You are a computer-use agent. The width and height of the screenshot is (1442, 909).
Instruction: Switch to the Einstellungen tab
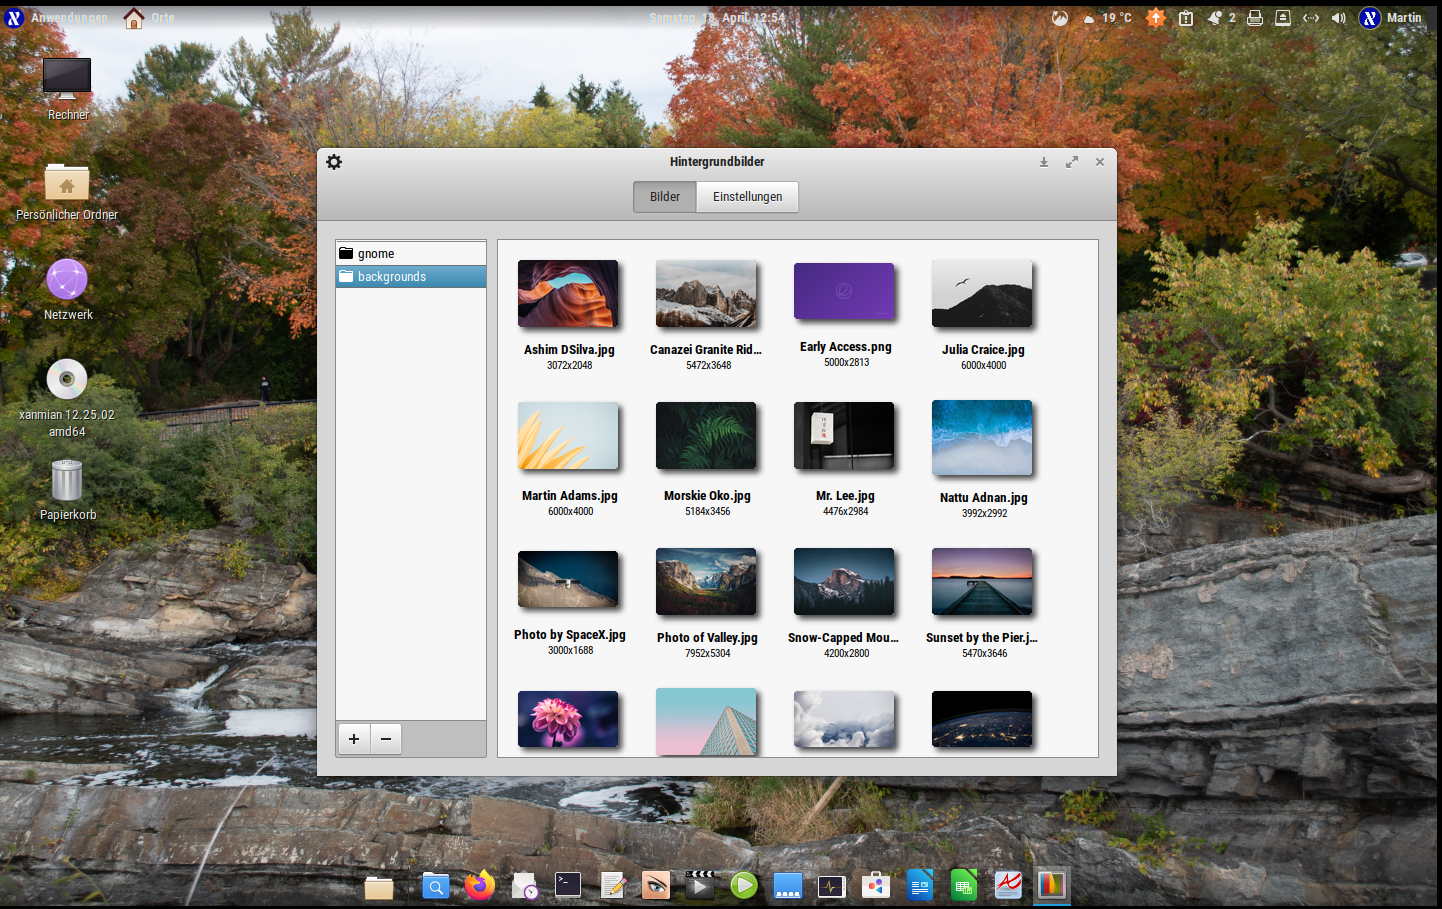747,197
